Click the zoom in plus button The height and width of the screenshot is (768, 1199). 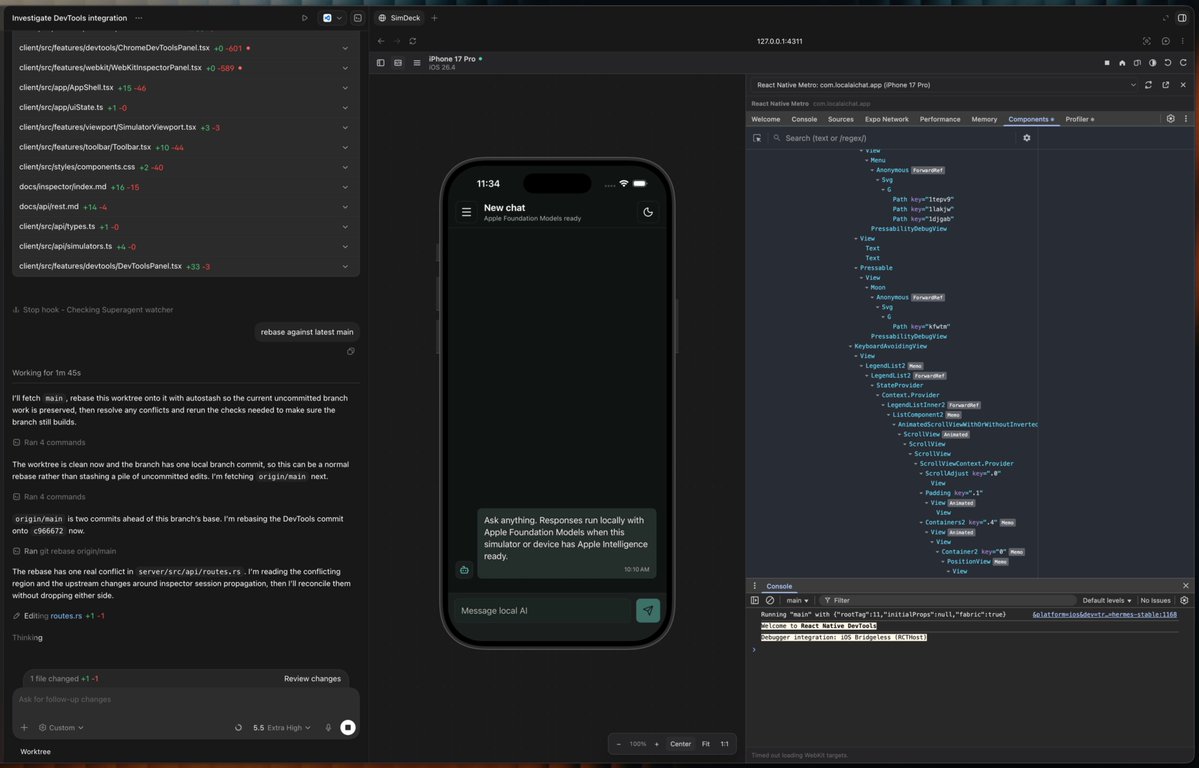[x=656, y=744]
